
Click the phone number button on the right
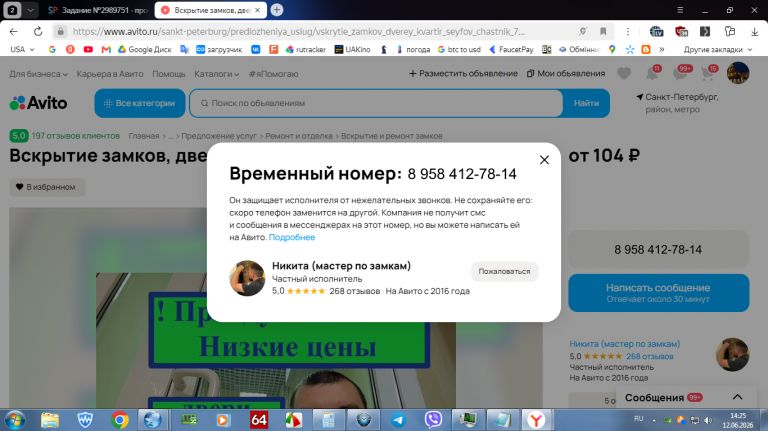click(658, 250)
